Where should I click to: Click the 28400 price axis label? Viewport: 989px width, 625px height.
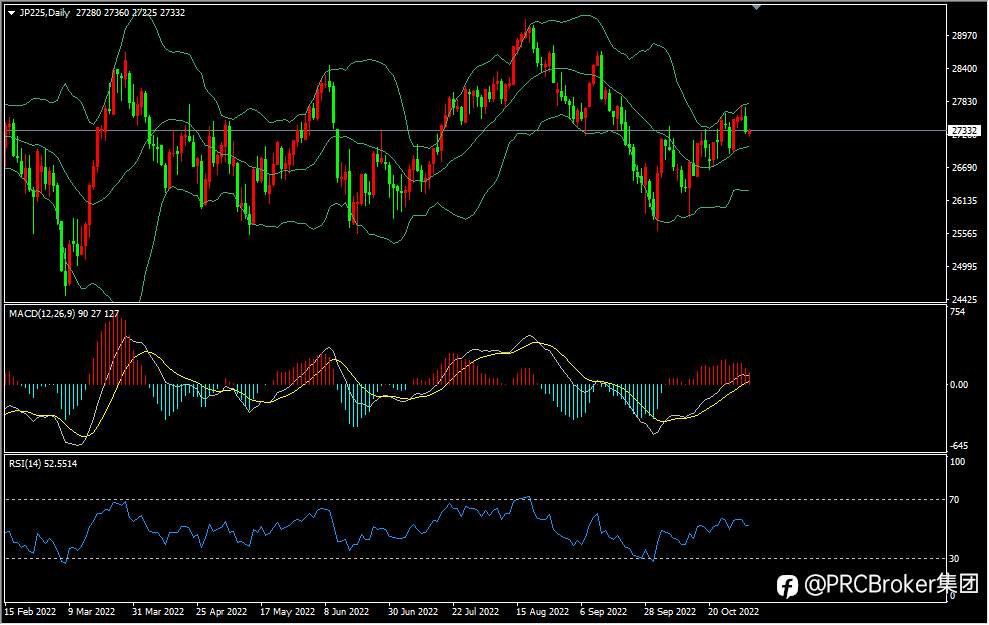click(964, 69)
